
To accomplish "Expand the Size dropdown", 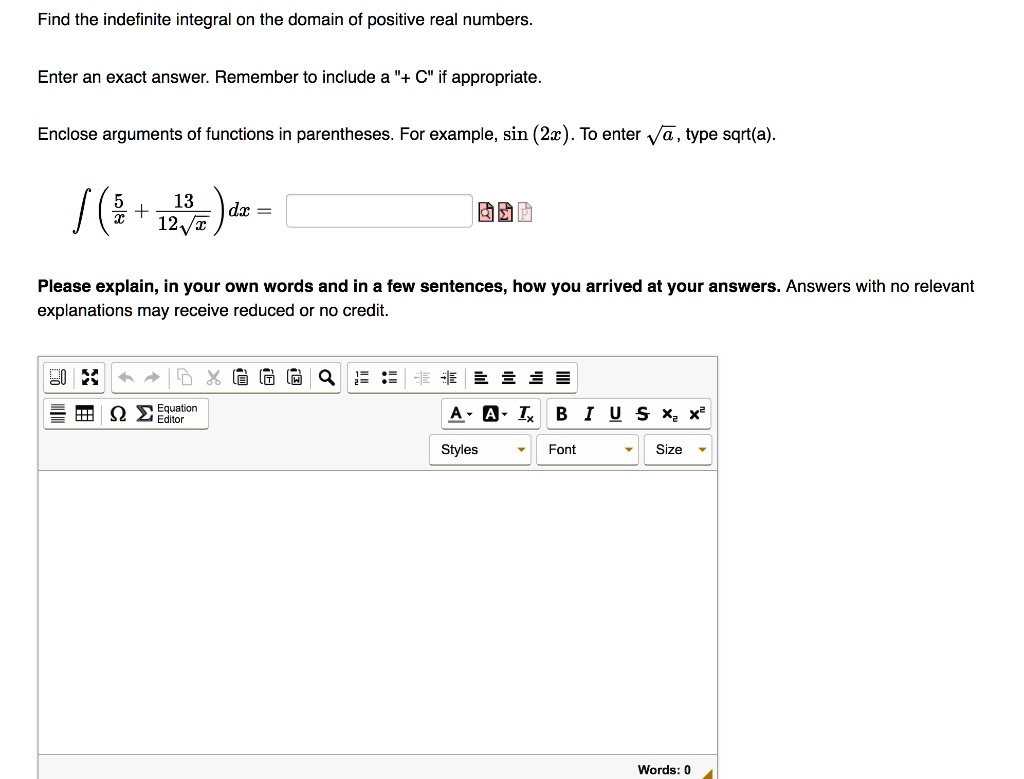I will point(678,449).
